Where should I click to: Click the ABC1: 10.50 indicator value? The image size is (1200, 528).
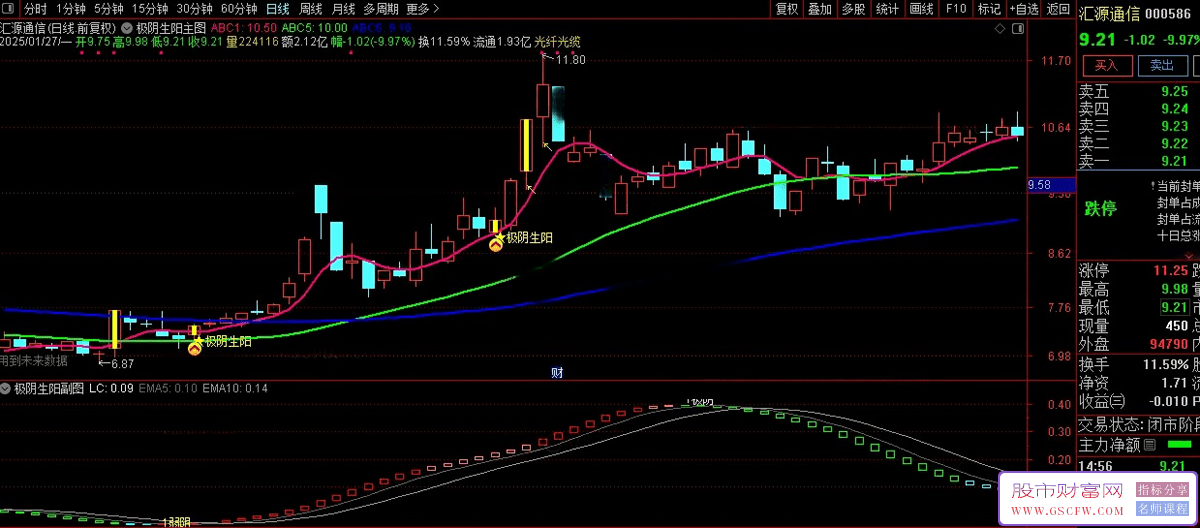pos(244,27)
